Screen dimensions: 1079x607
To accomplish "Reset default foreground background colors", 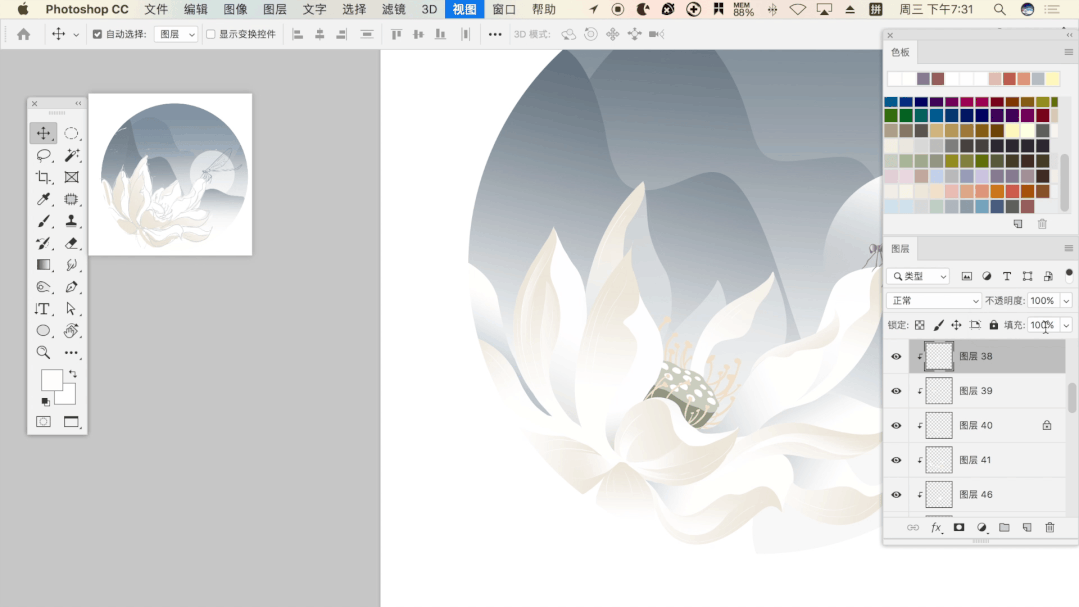I will click(x=45, y=401).
